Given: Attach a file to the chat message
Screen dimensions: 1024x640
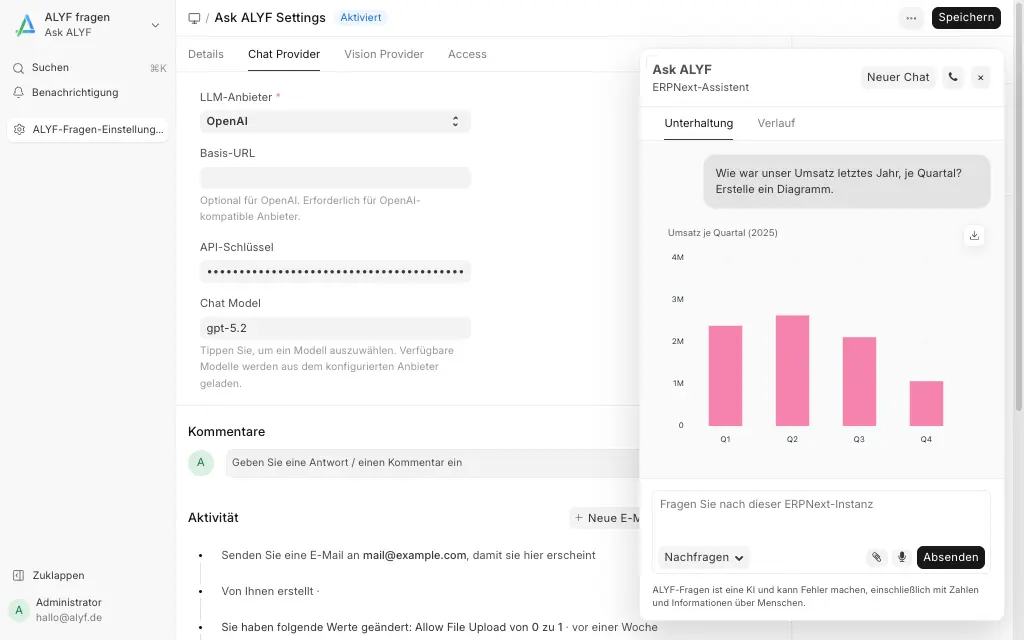Looking at the screenshot, I should 877,557.
